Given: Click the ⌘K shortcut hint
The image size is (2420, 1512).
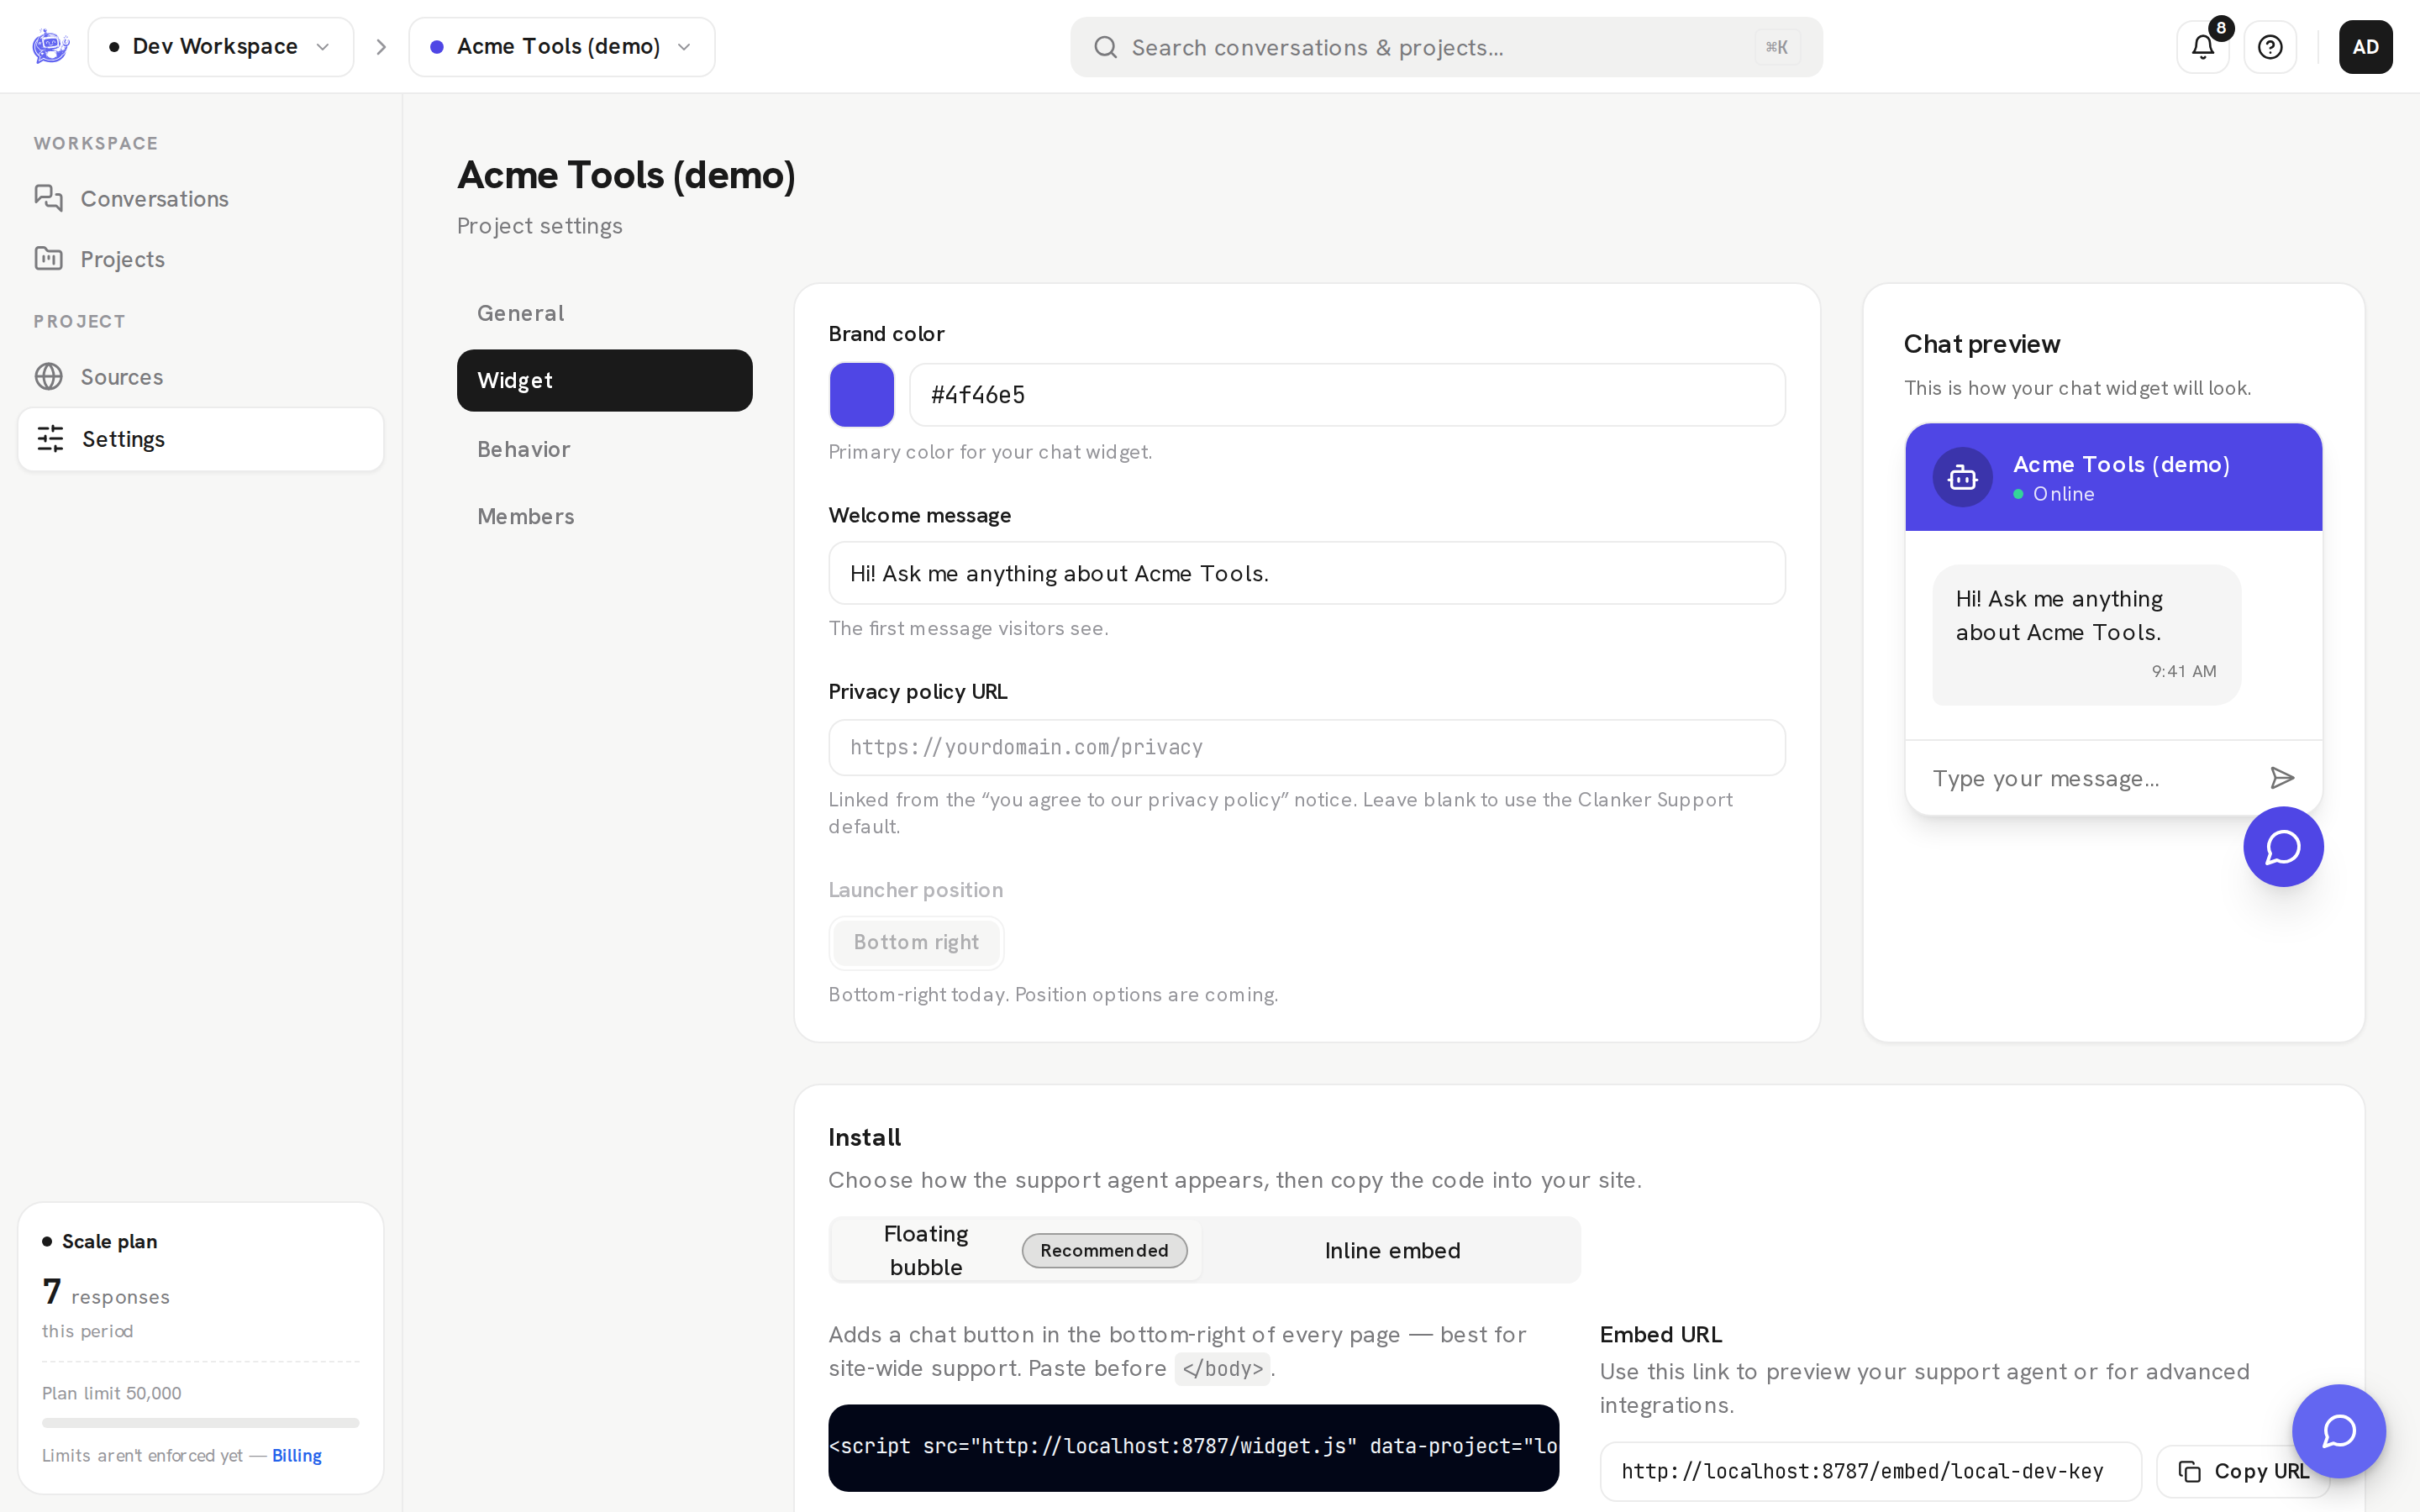Looking at the screenshot, I should coord(1776,47).
